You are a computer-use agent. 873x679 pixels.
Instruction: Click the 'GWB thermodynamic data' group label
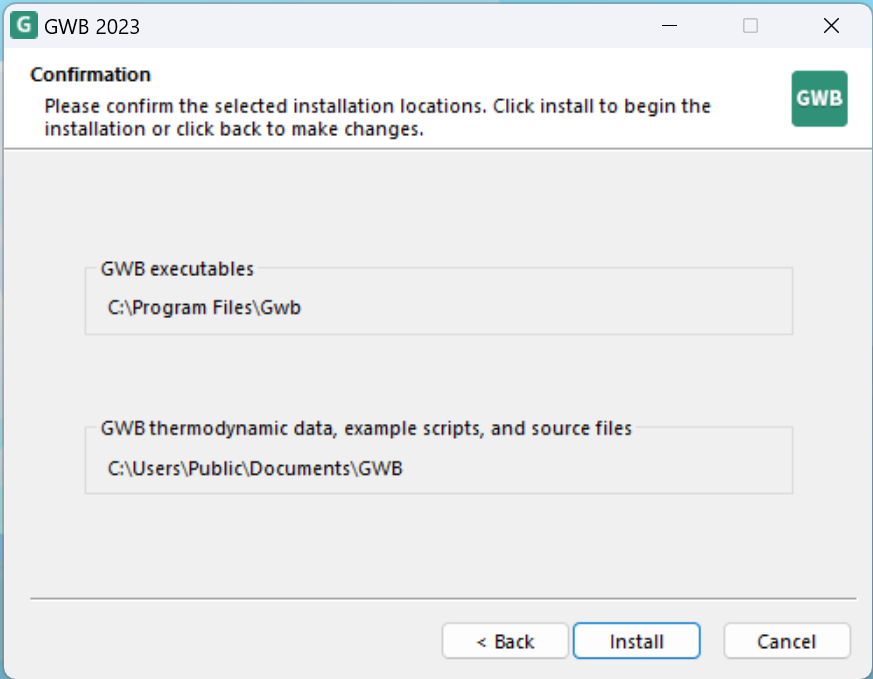coord(366,429)
